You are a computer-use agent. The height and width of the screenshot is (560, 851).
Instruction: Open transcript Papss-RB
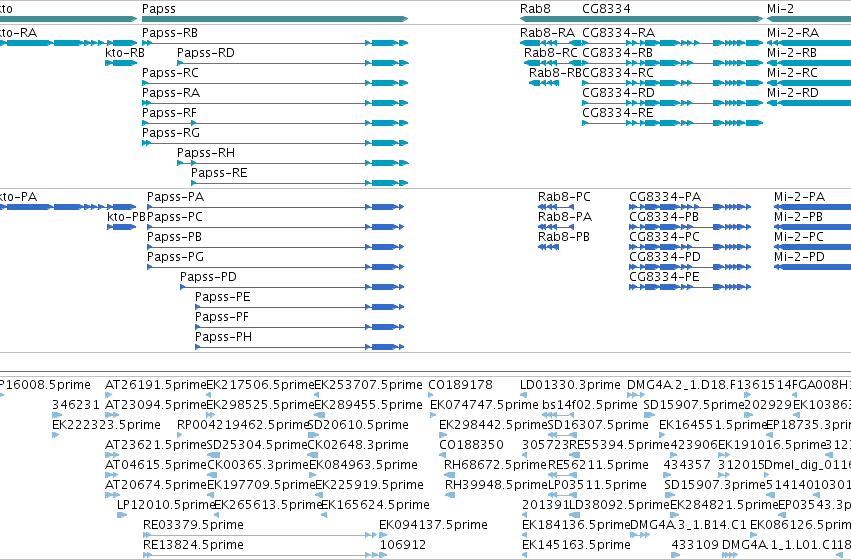(x=170, y=33)
